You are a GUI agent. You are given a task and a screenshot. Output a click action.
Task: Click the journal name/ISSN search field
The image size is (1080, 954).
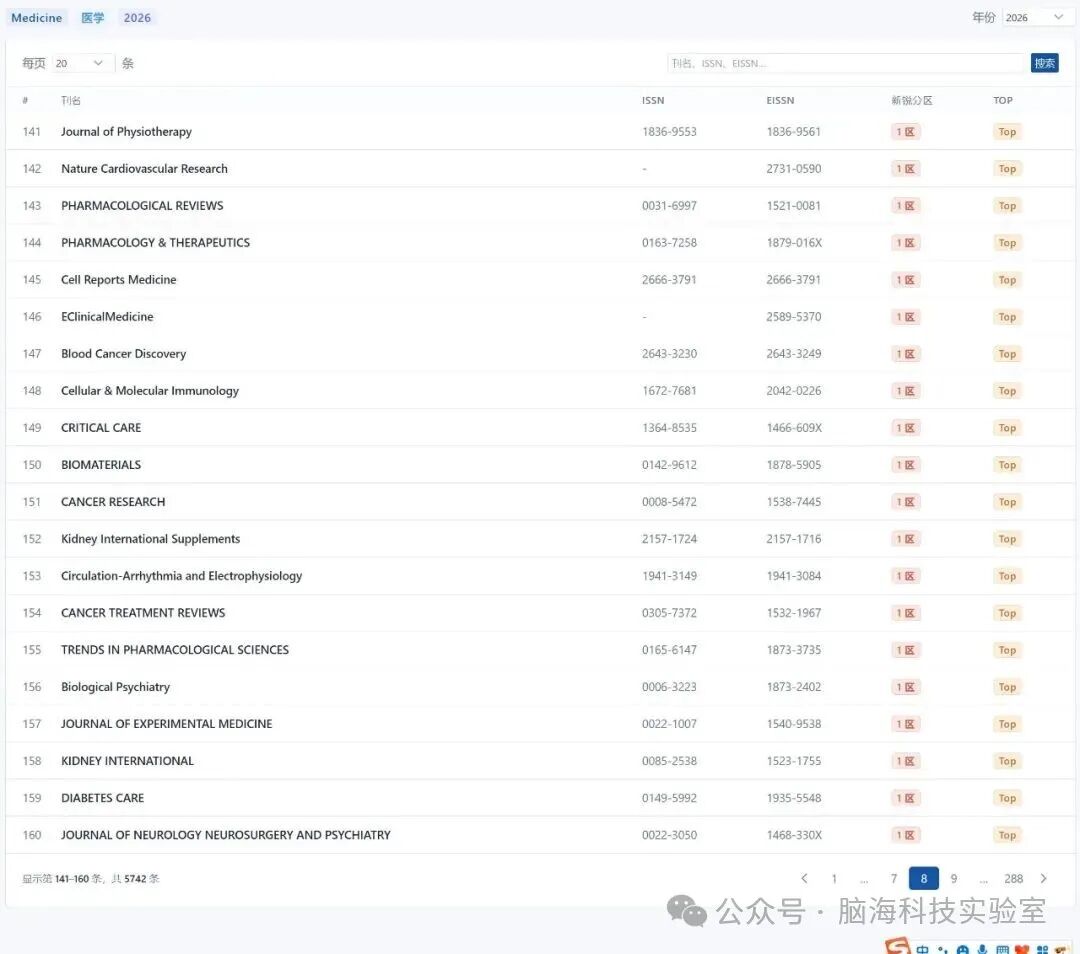[847, 63]
